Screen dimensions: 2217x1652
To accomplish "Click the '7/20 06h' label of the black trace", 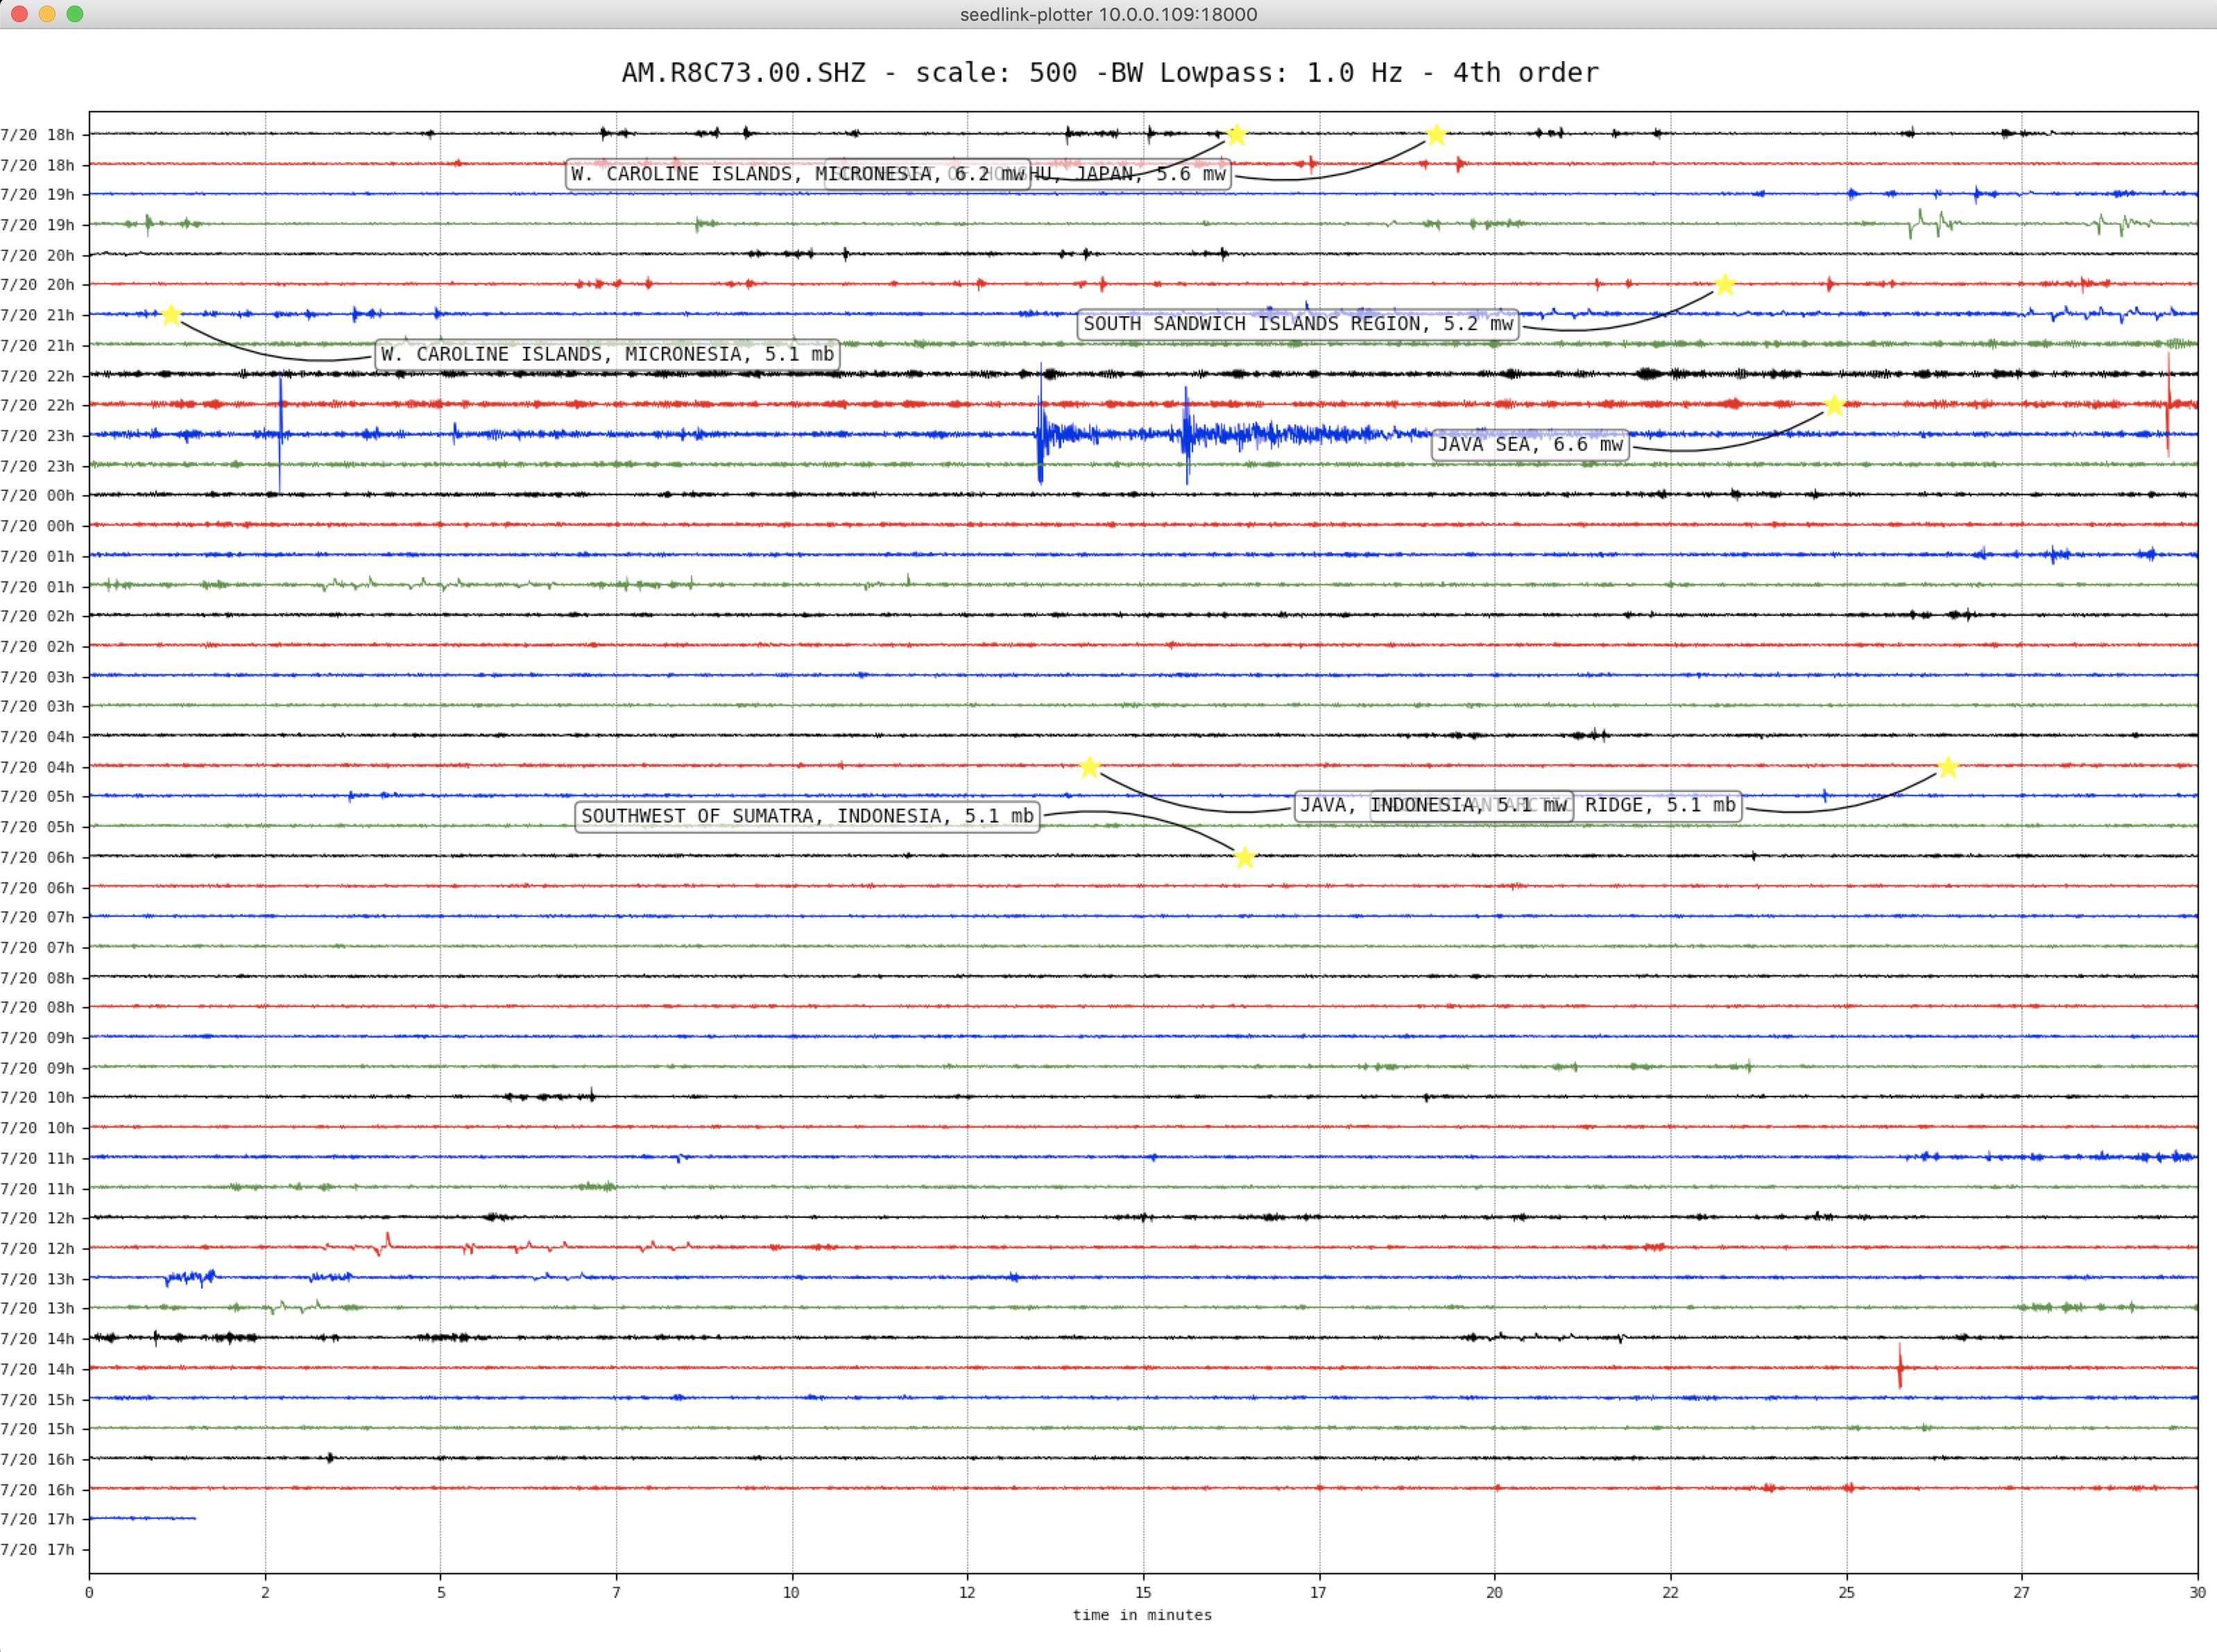I will coord(38,857).
